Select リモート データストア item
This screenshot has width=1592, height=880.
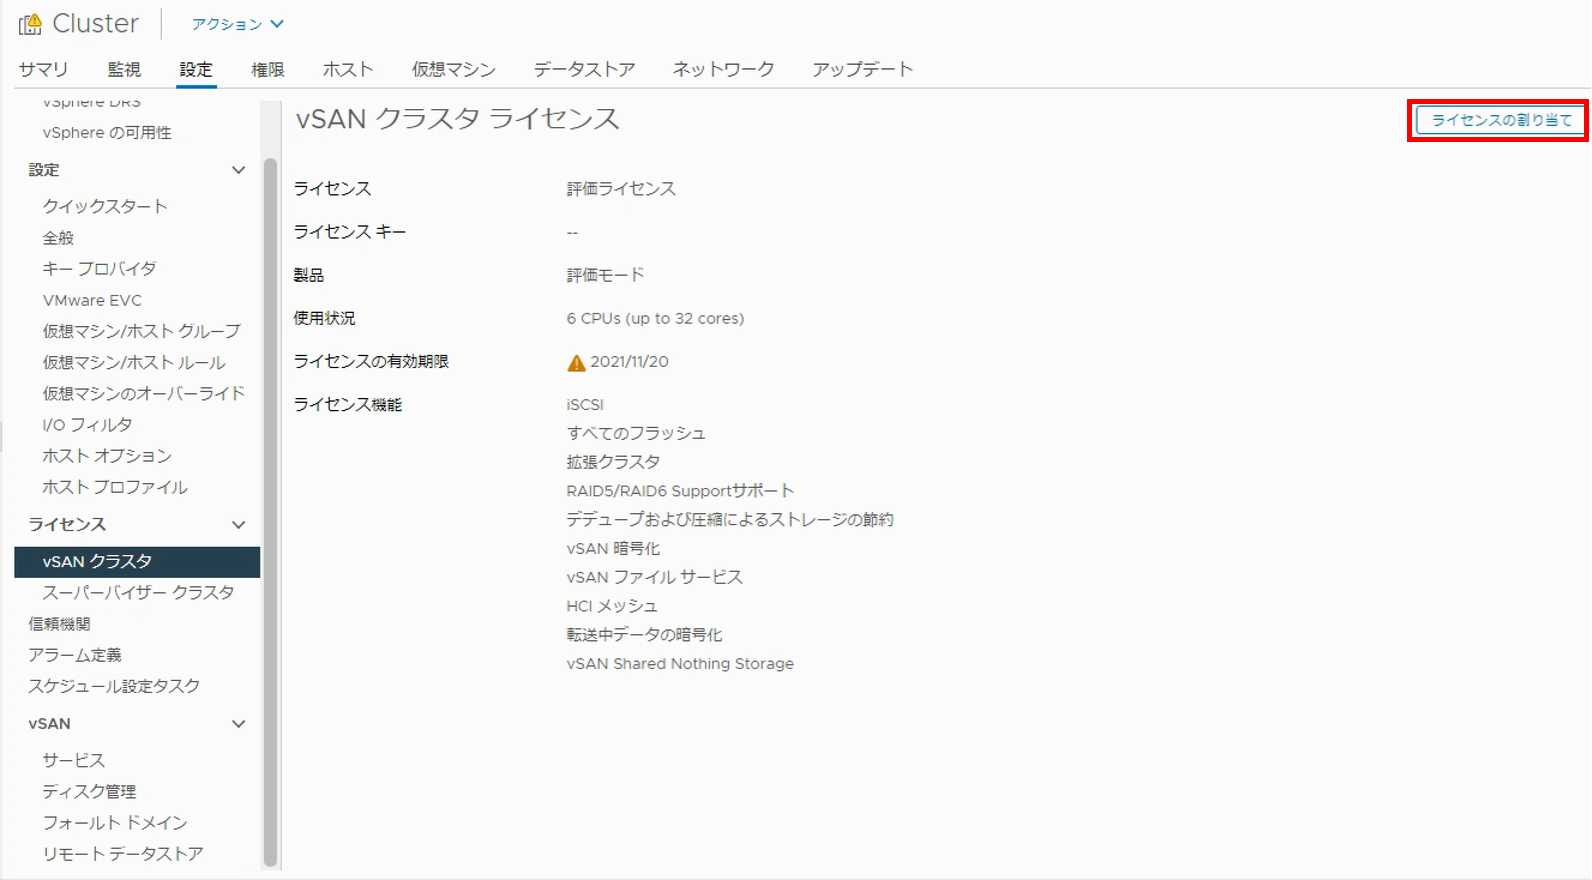(x=123, y=854)
